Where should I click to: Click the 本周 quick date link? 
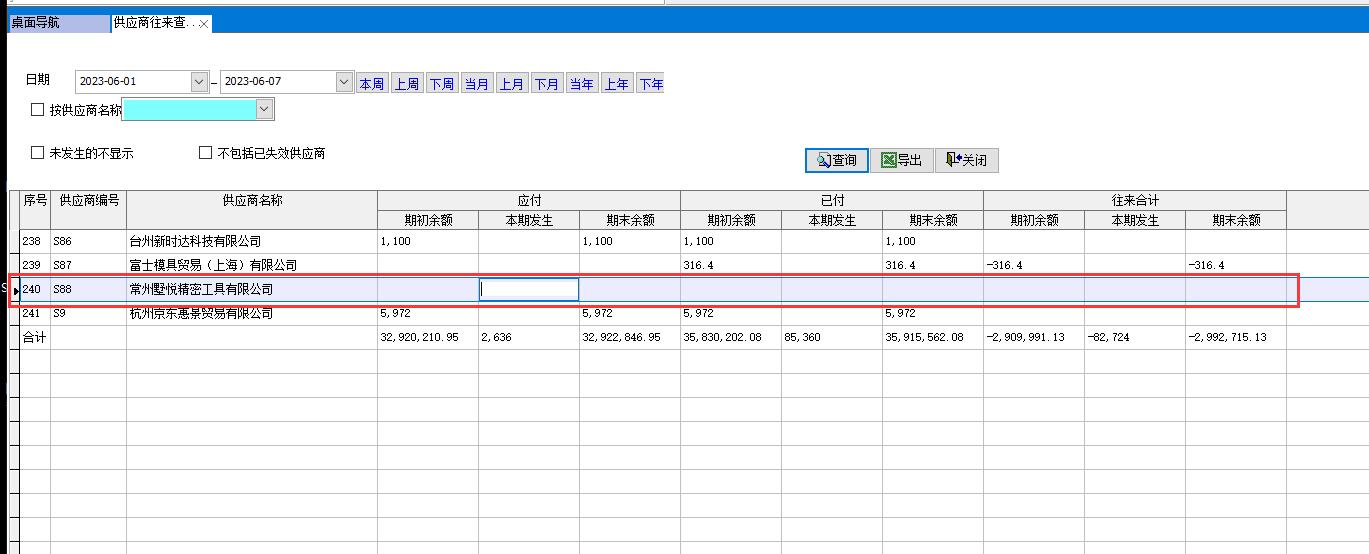pyautogui.click(x=371, y=84)
